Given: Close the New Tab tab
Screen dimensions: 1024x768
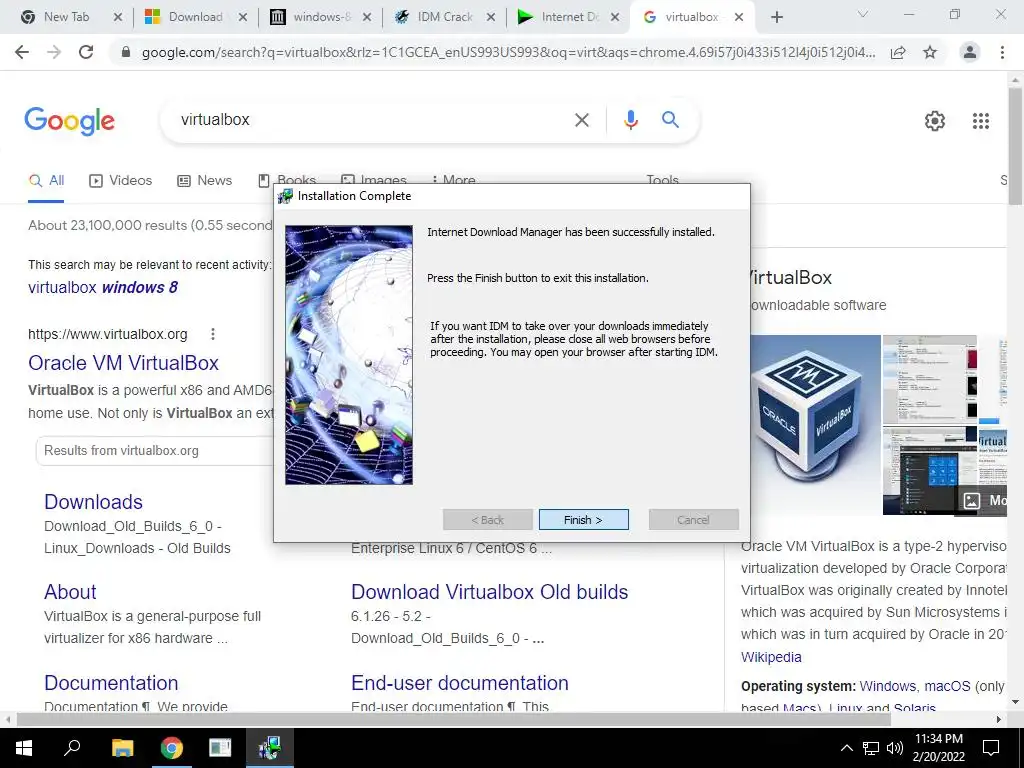Looking at the screenshot, I should [x=118, y=17].
